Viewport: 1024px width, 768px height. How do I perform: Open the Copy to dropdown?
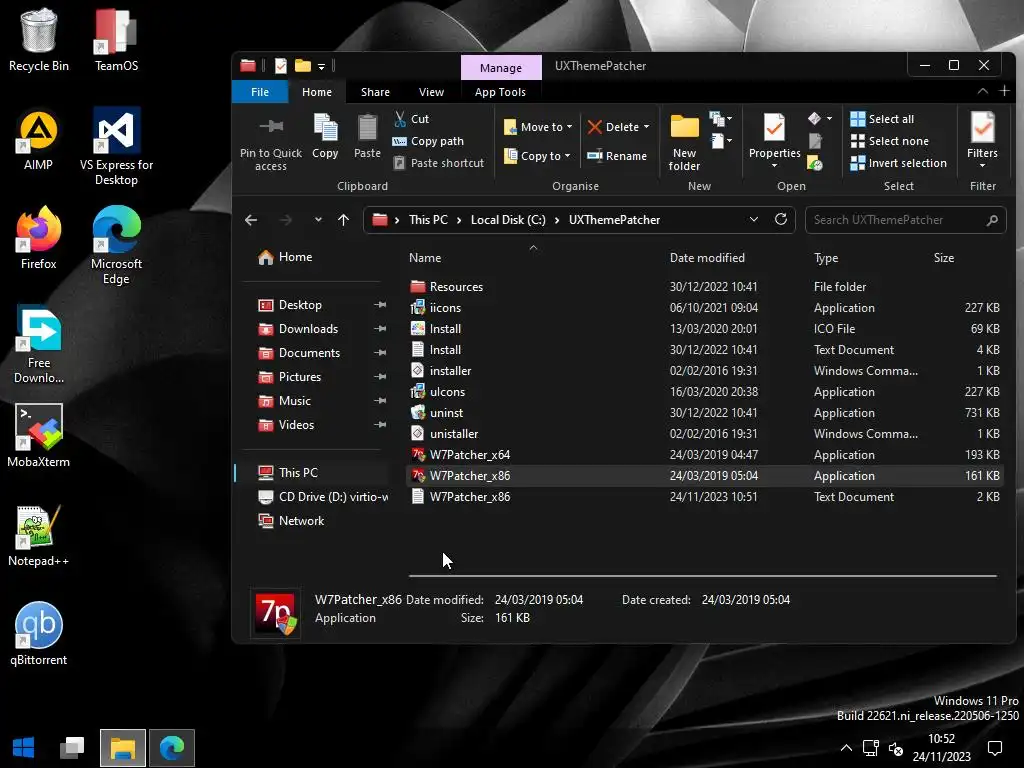(537, 156)
